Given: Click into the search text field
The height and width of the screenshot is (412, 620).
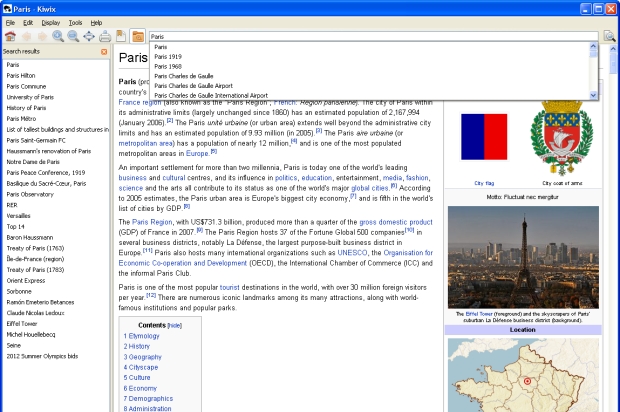Looking at the screenshot, I should coord(370,36).
